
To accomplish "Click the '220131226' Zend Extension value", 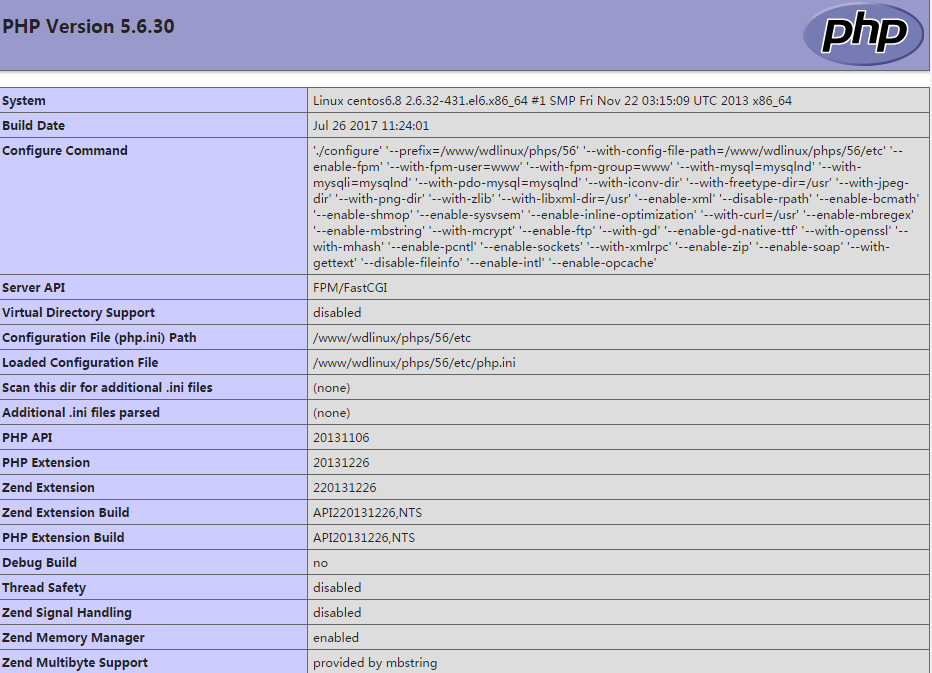I will pos(345,488).
